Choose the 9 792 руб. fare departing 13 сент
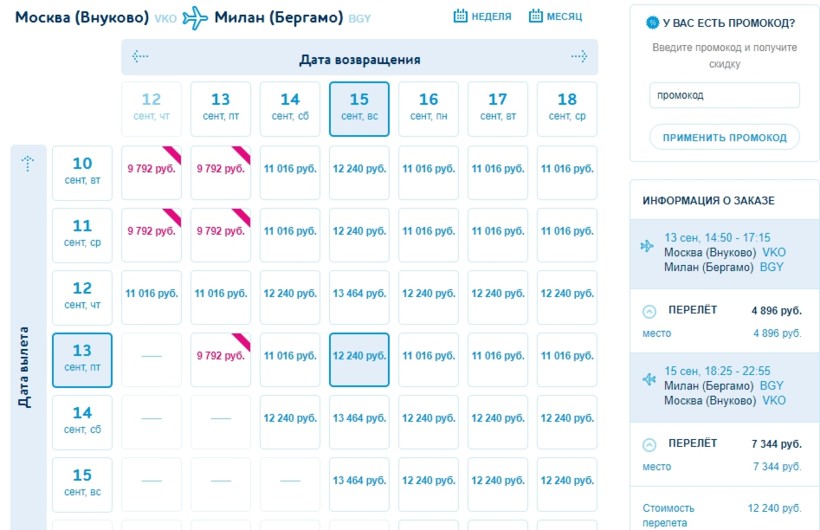 [x=221, y=356]
